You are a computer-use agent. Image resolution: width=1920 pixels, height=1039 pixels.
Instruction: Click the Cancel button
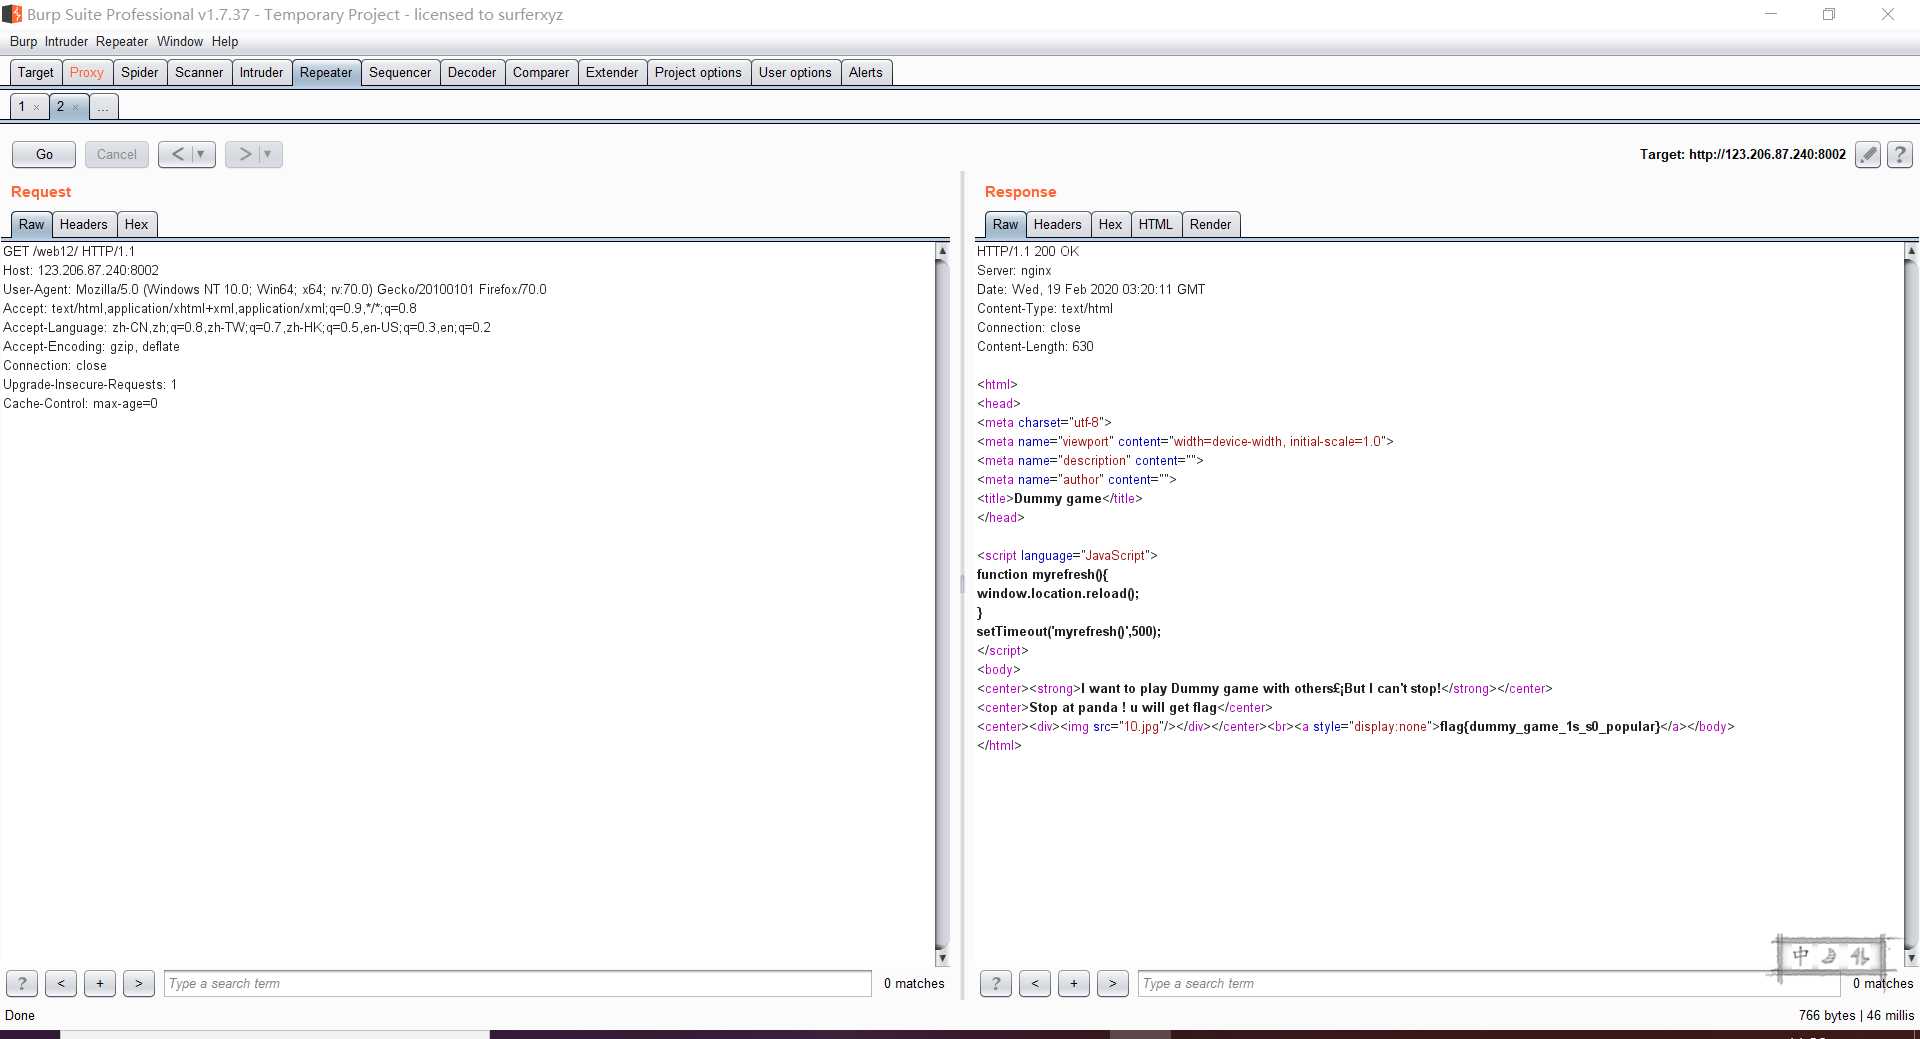(117, 154)
